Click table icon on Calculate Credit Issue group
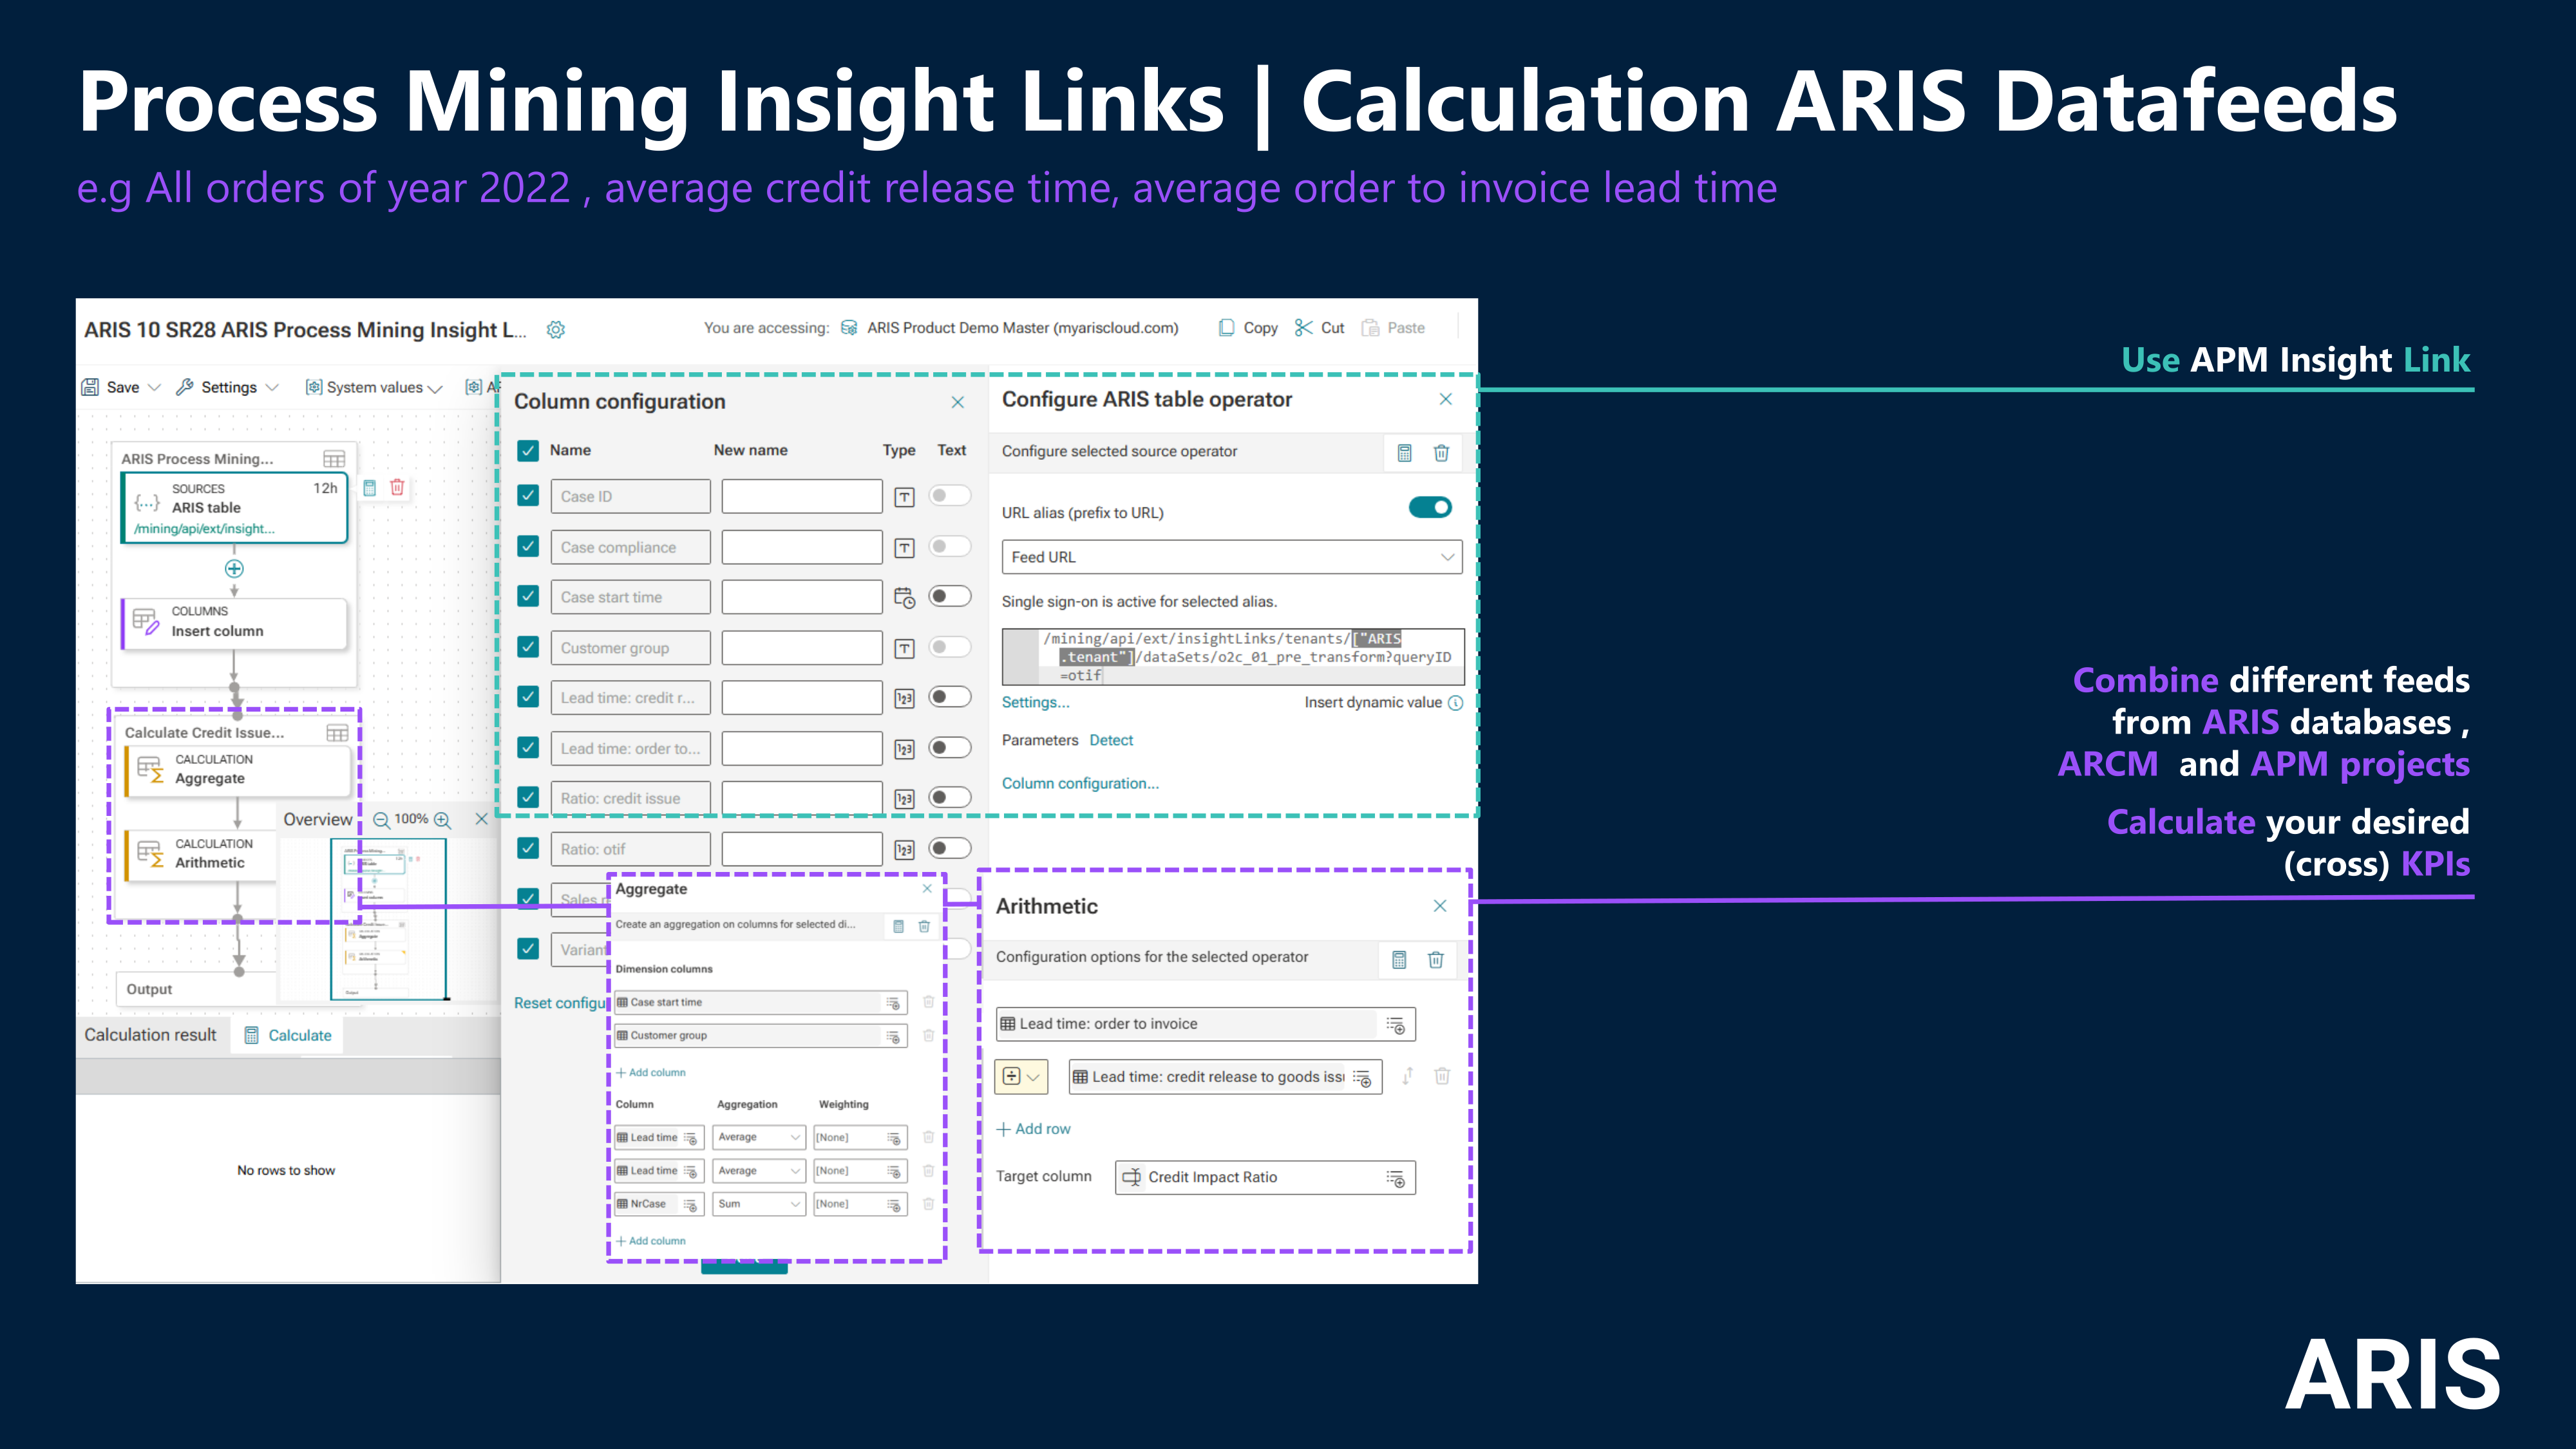This screenshot has height=1449, width=2576. [337, 733]
